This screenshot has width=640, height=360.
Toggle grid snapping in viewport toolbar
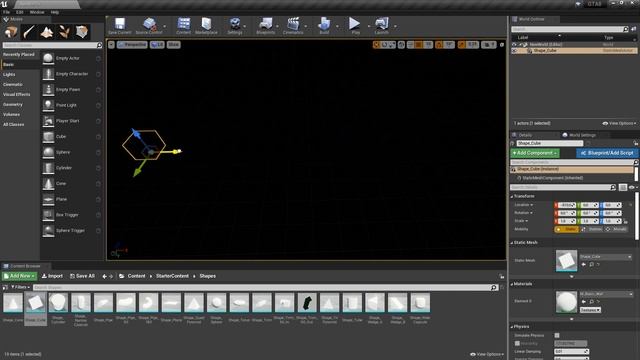(x=419, y=44)
